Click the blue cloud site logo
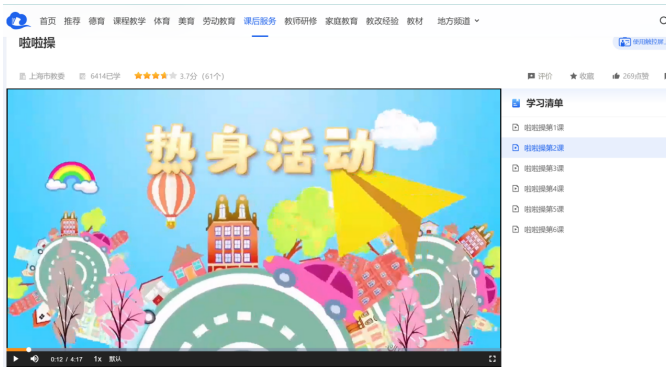This screenshot has height=372, width=671. click(x=18, y=21)
